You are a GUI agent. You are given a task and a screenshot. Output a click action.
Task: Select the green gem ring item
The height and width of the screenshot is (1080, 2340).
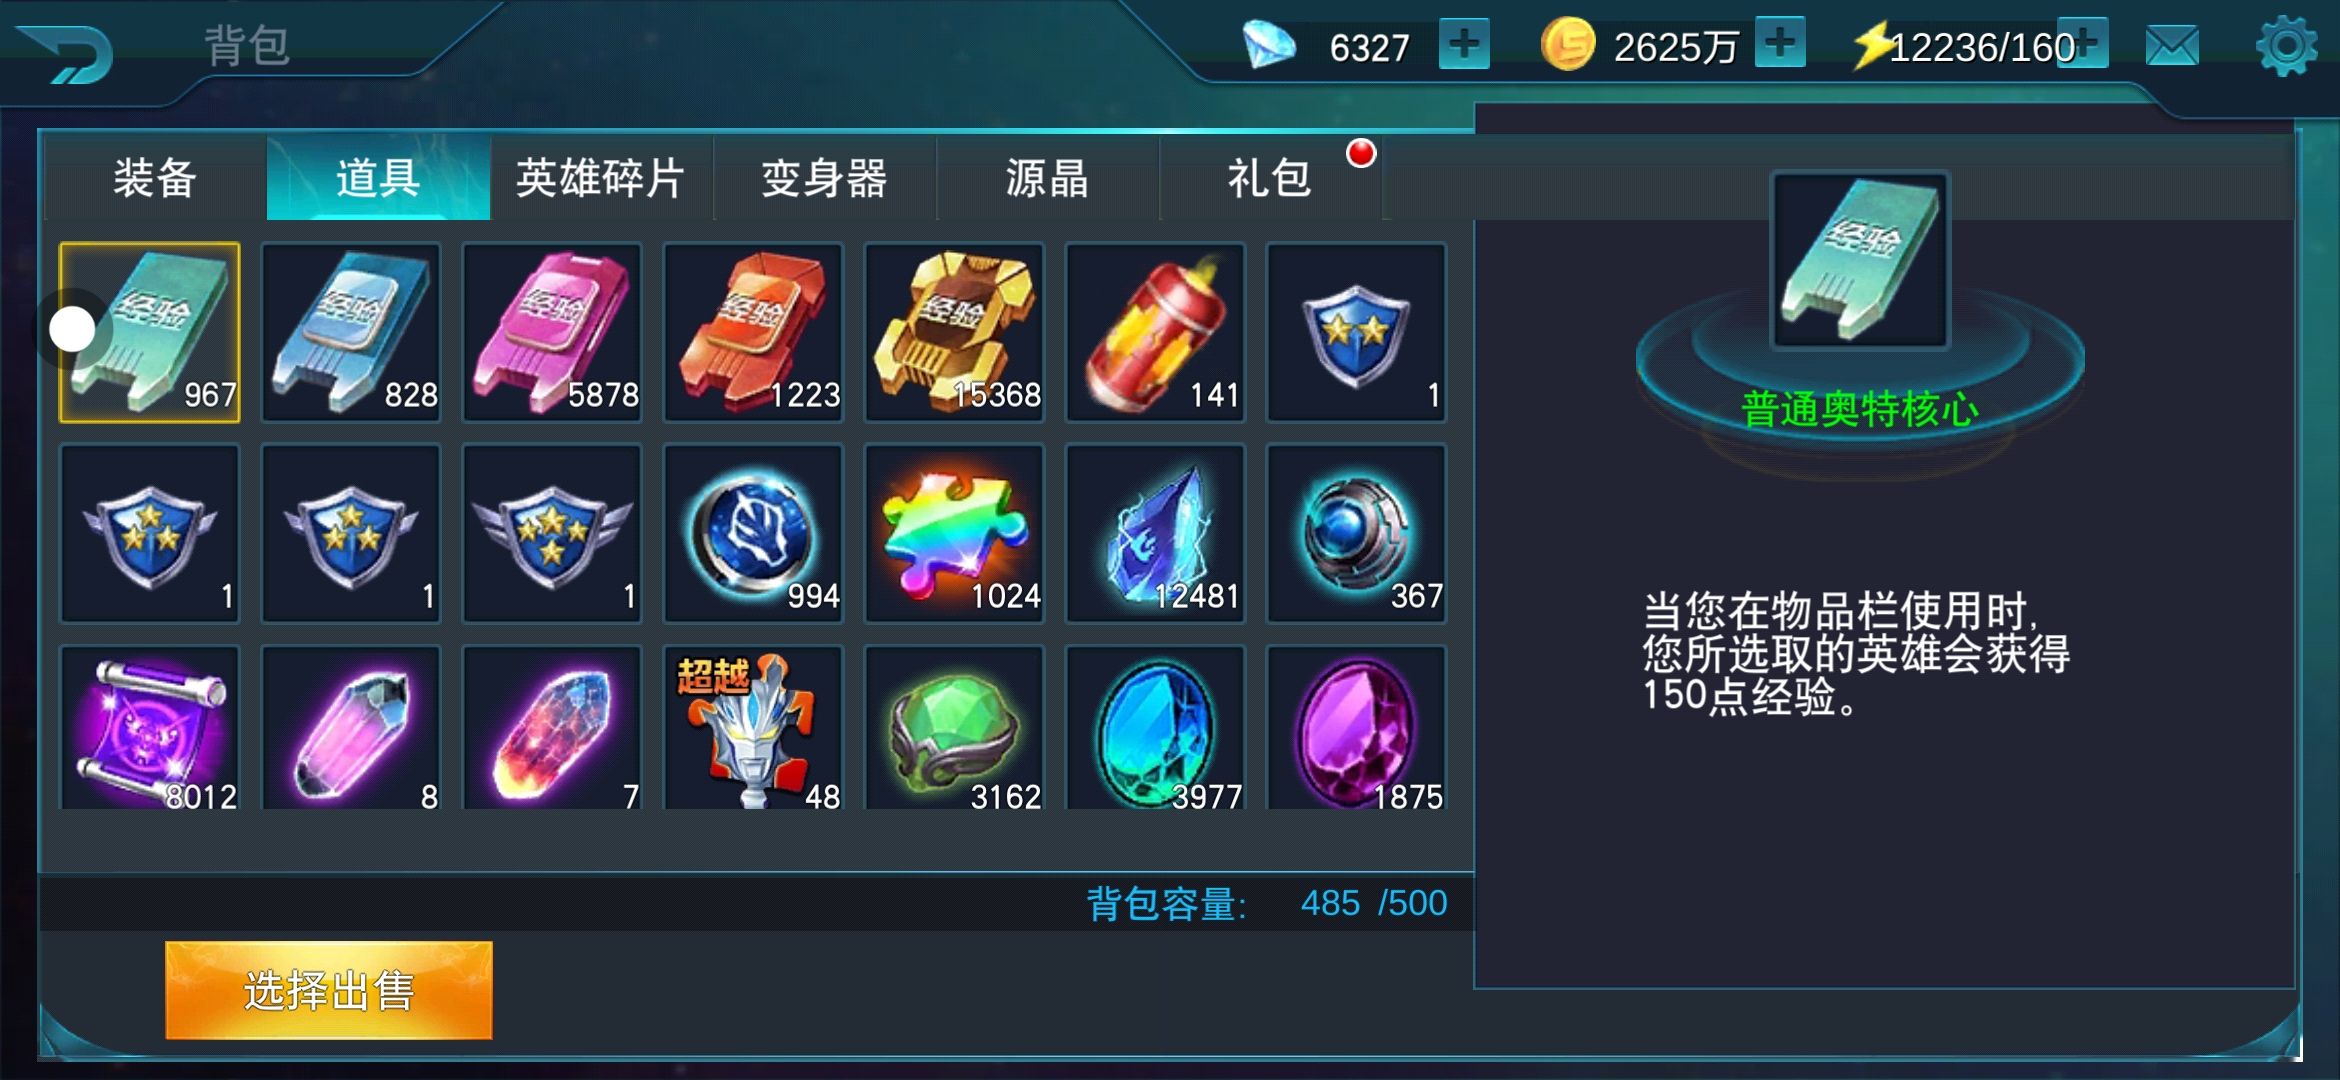[x=954, y=728]
